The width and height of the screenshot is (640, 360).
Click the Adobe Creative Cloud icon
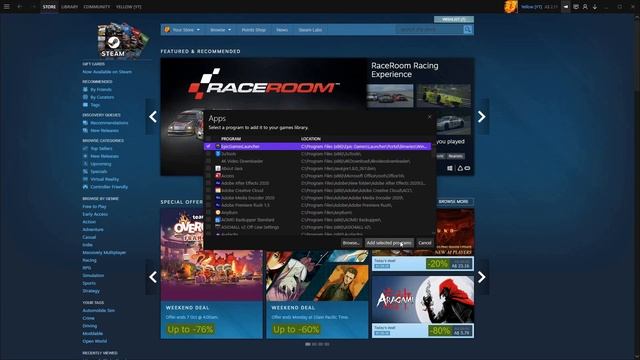click(x=218, y=191)
